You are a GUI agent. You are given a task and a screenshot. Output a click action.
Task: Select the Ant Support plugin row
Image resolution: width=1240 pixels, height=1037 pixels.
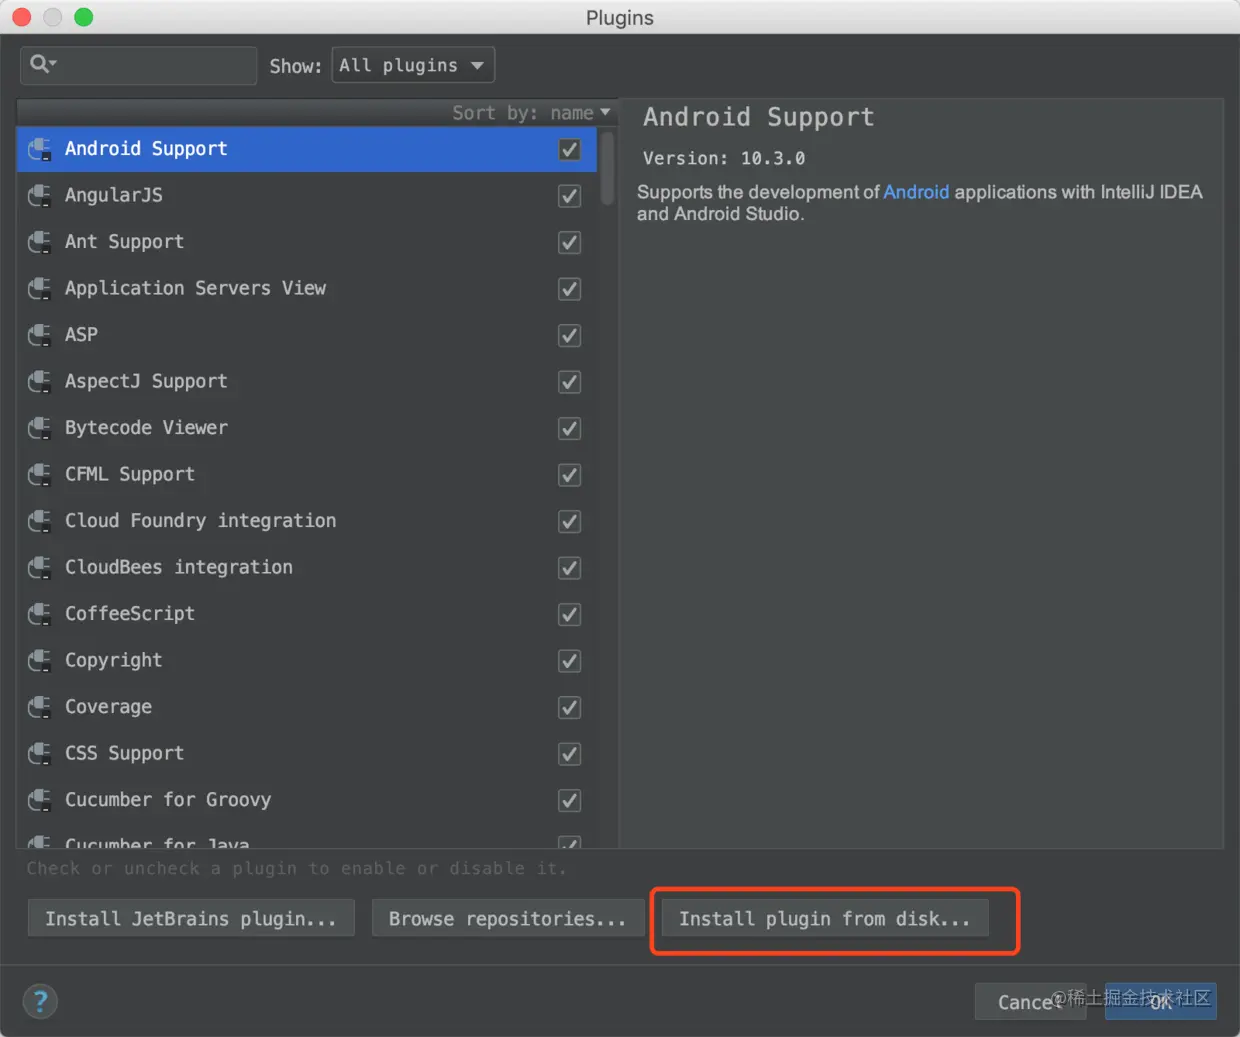point(307,242)
